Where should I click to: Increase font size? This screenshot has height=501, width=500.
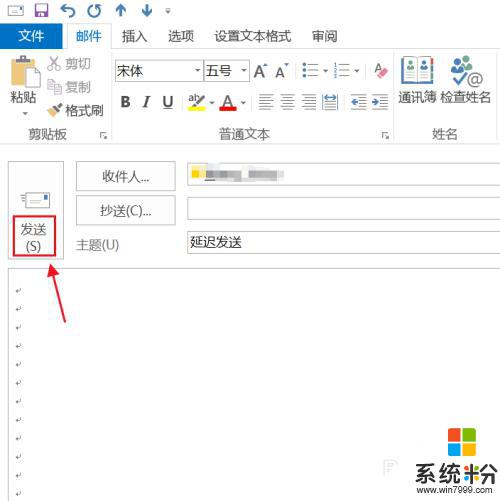[261, 70]
